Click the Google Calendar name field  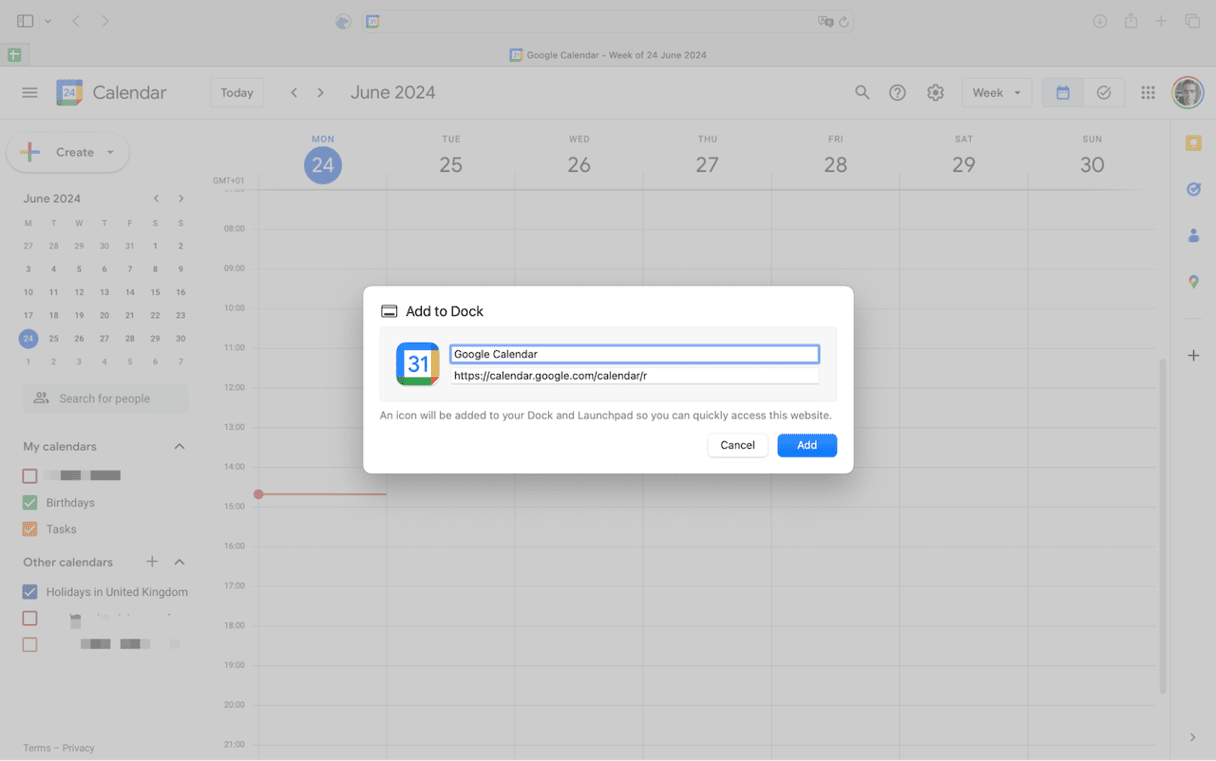(x=634, y=354)
